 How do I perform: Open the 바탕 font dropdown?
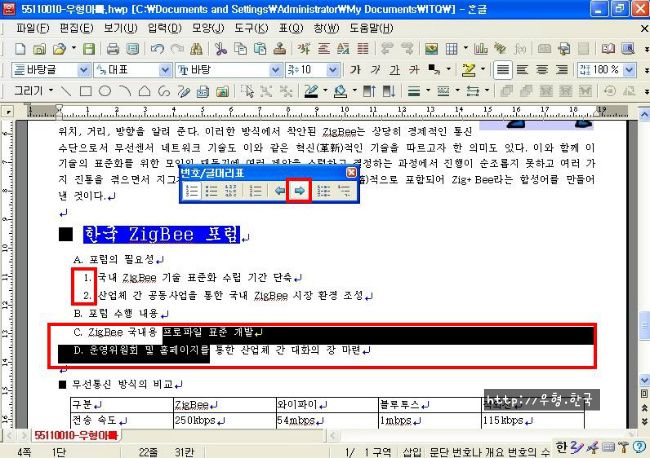click(276, 70)
